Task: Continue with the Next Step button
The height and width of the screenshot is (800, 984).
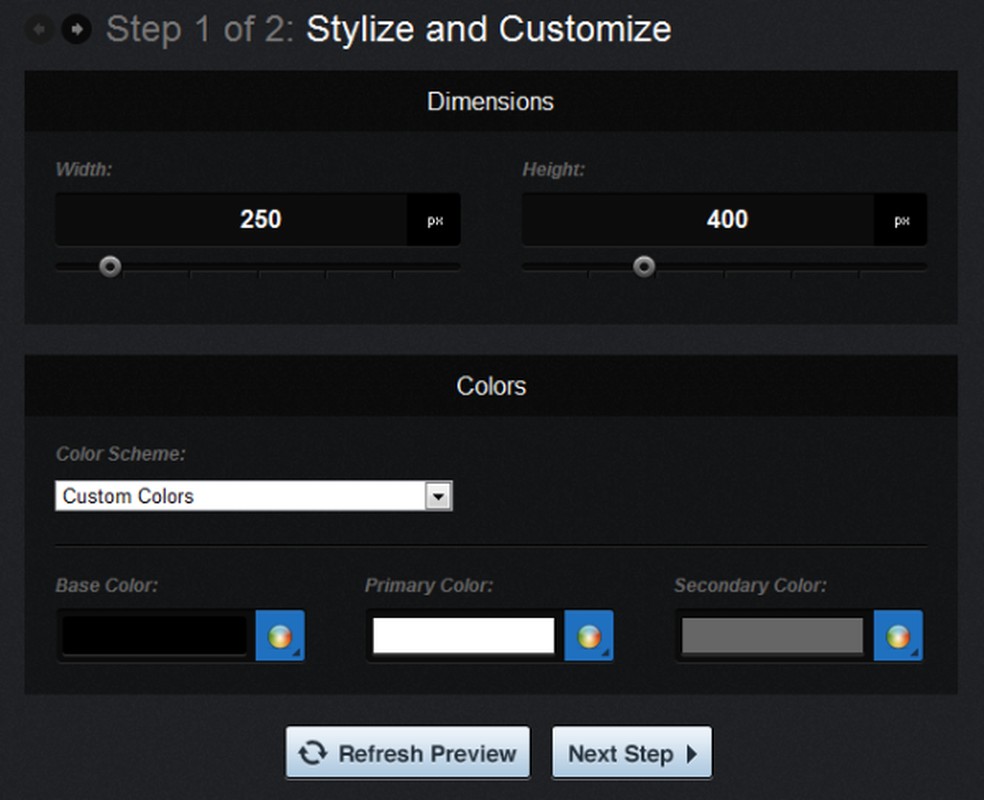Action: coord(631,753)
